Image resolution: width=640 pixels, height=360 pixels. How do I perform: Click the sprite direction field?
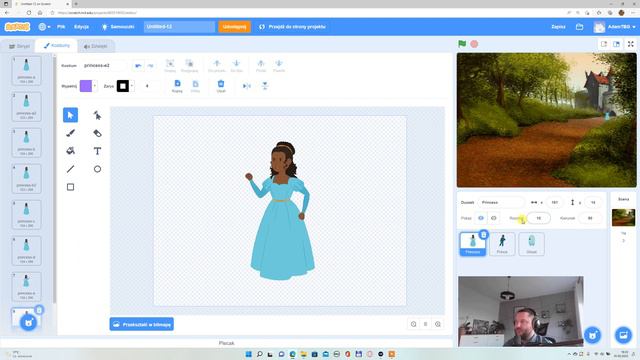590,218
